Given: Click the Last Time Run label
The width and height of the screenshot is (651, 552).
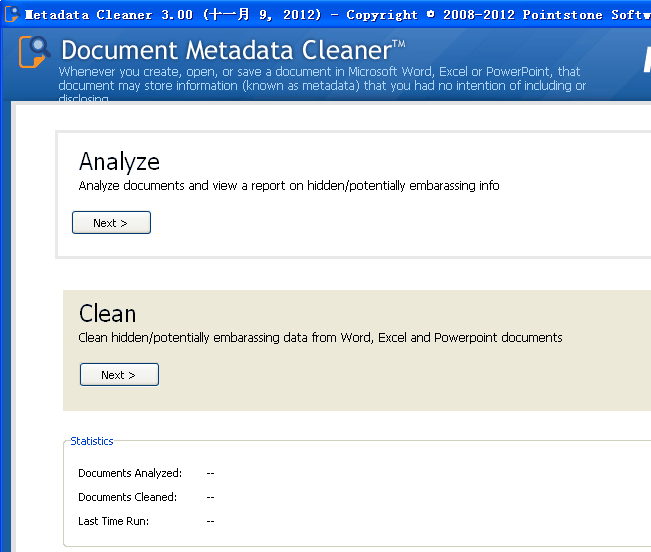Looking at the screenshot, I should (113, 521).
